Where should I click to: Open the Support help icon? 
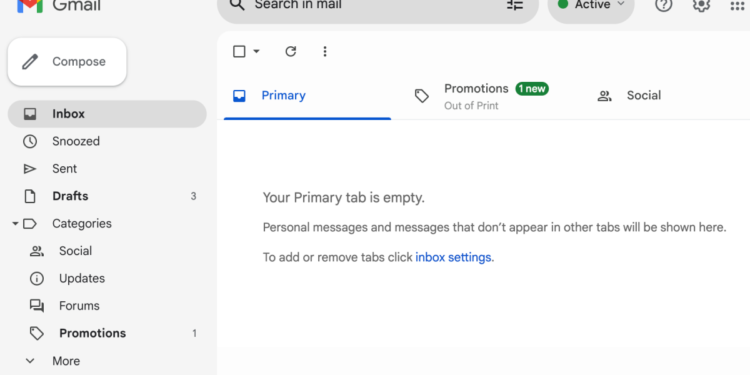tap(663, 4)
